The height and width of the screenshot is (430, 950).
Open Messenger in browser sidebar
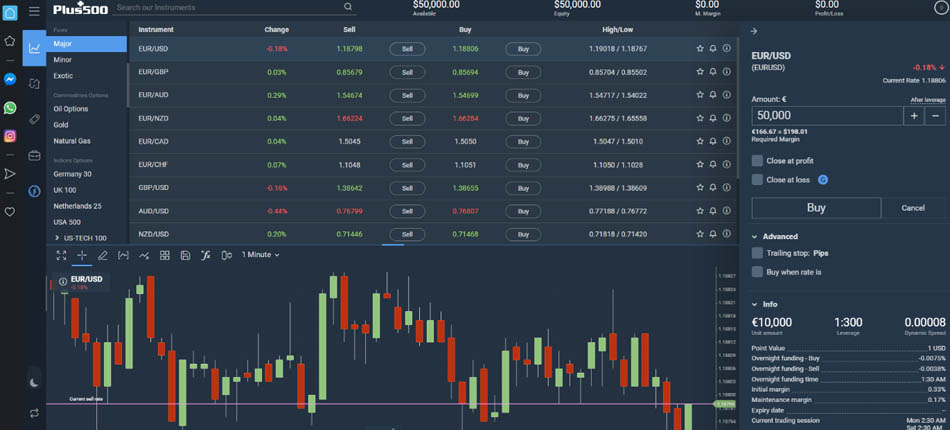point(10,79)
